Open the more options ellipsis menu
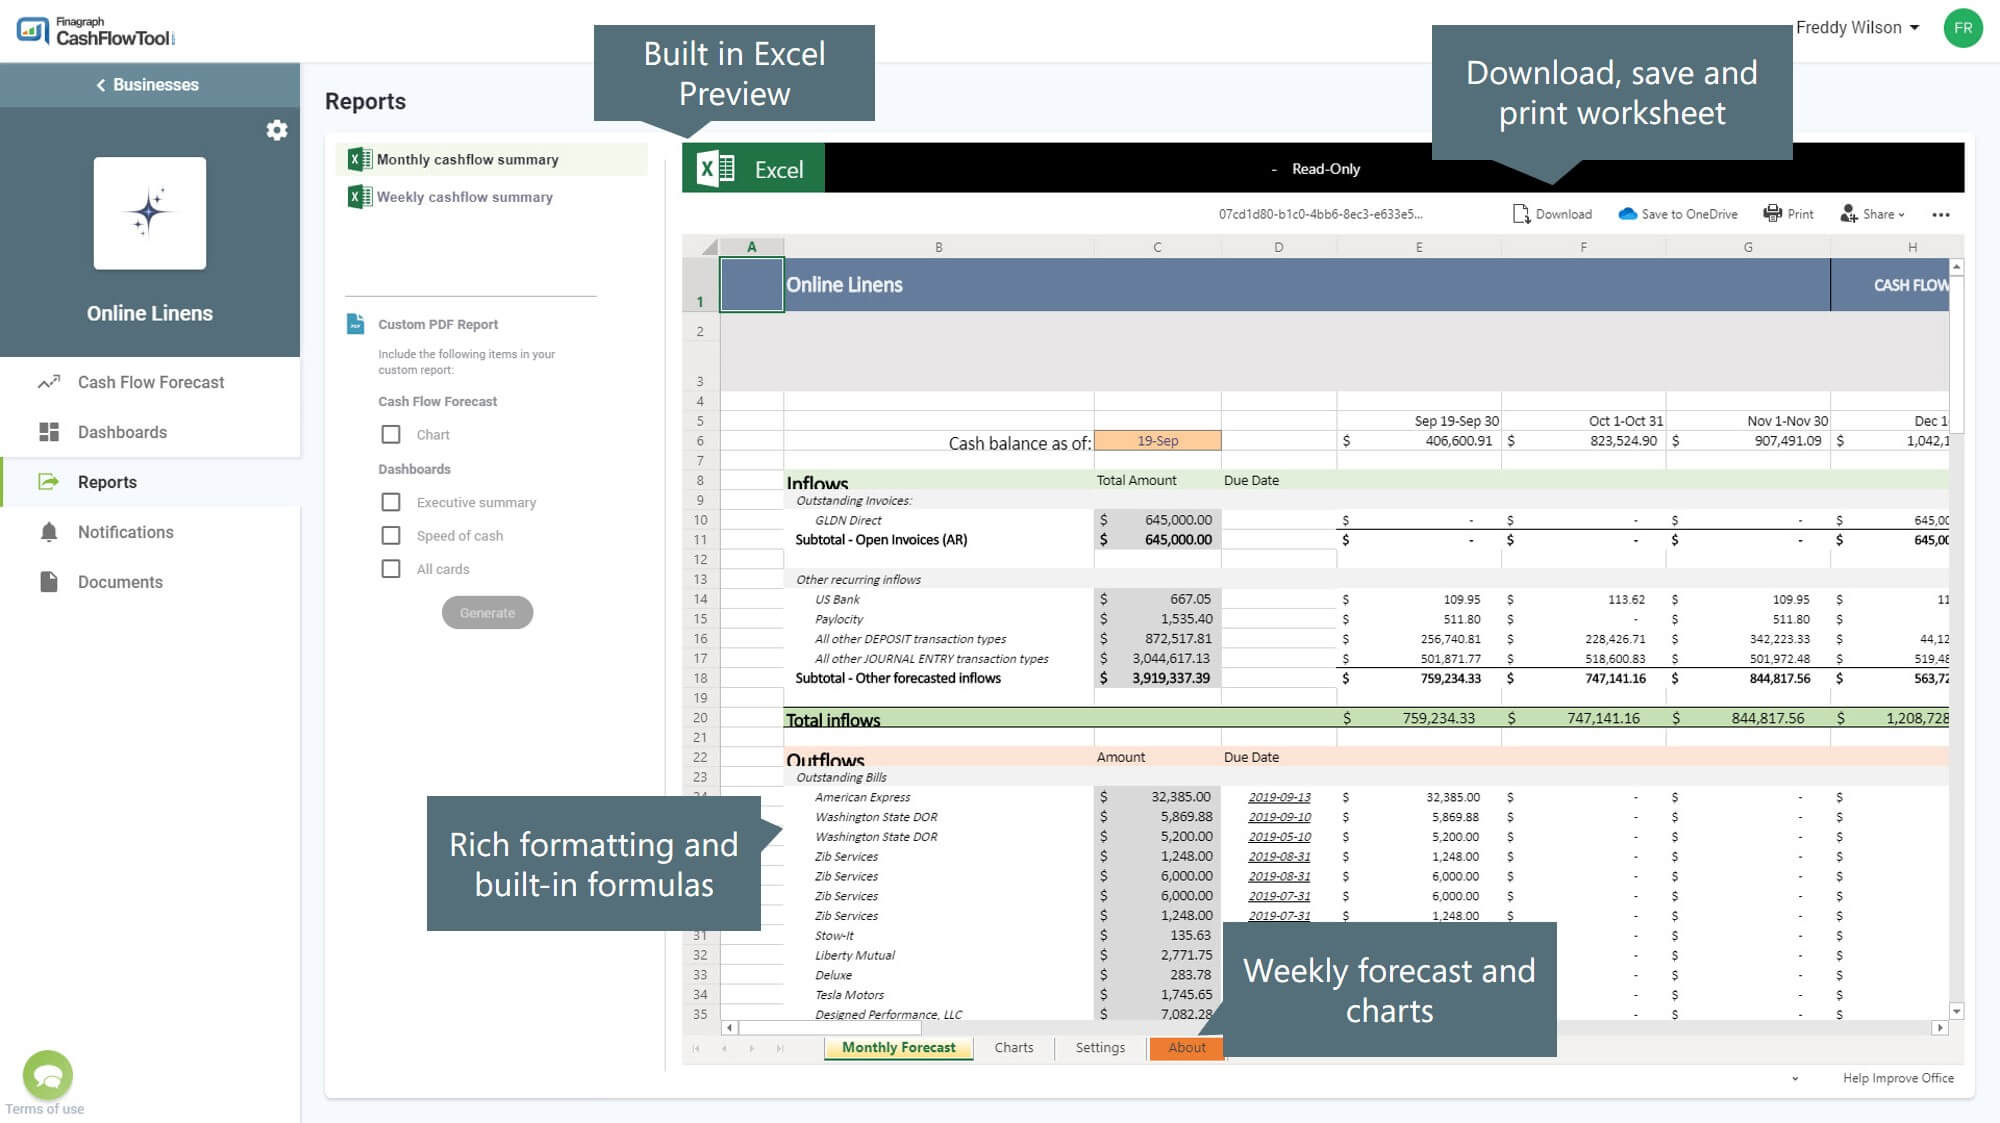2000x1123 pixels. click(x=1941, y=215)
